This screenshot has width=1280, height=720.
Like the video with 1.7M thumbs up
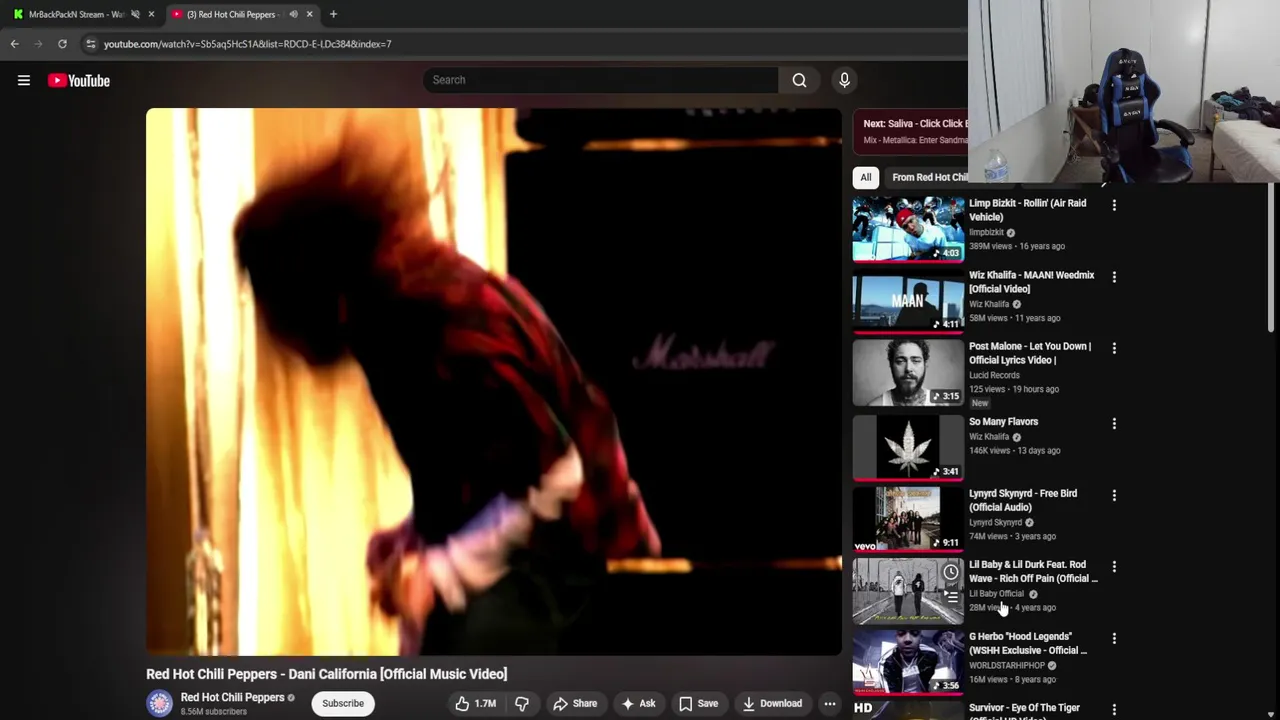pyautogui.click(x=475, y=703)
